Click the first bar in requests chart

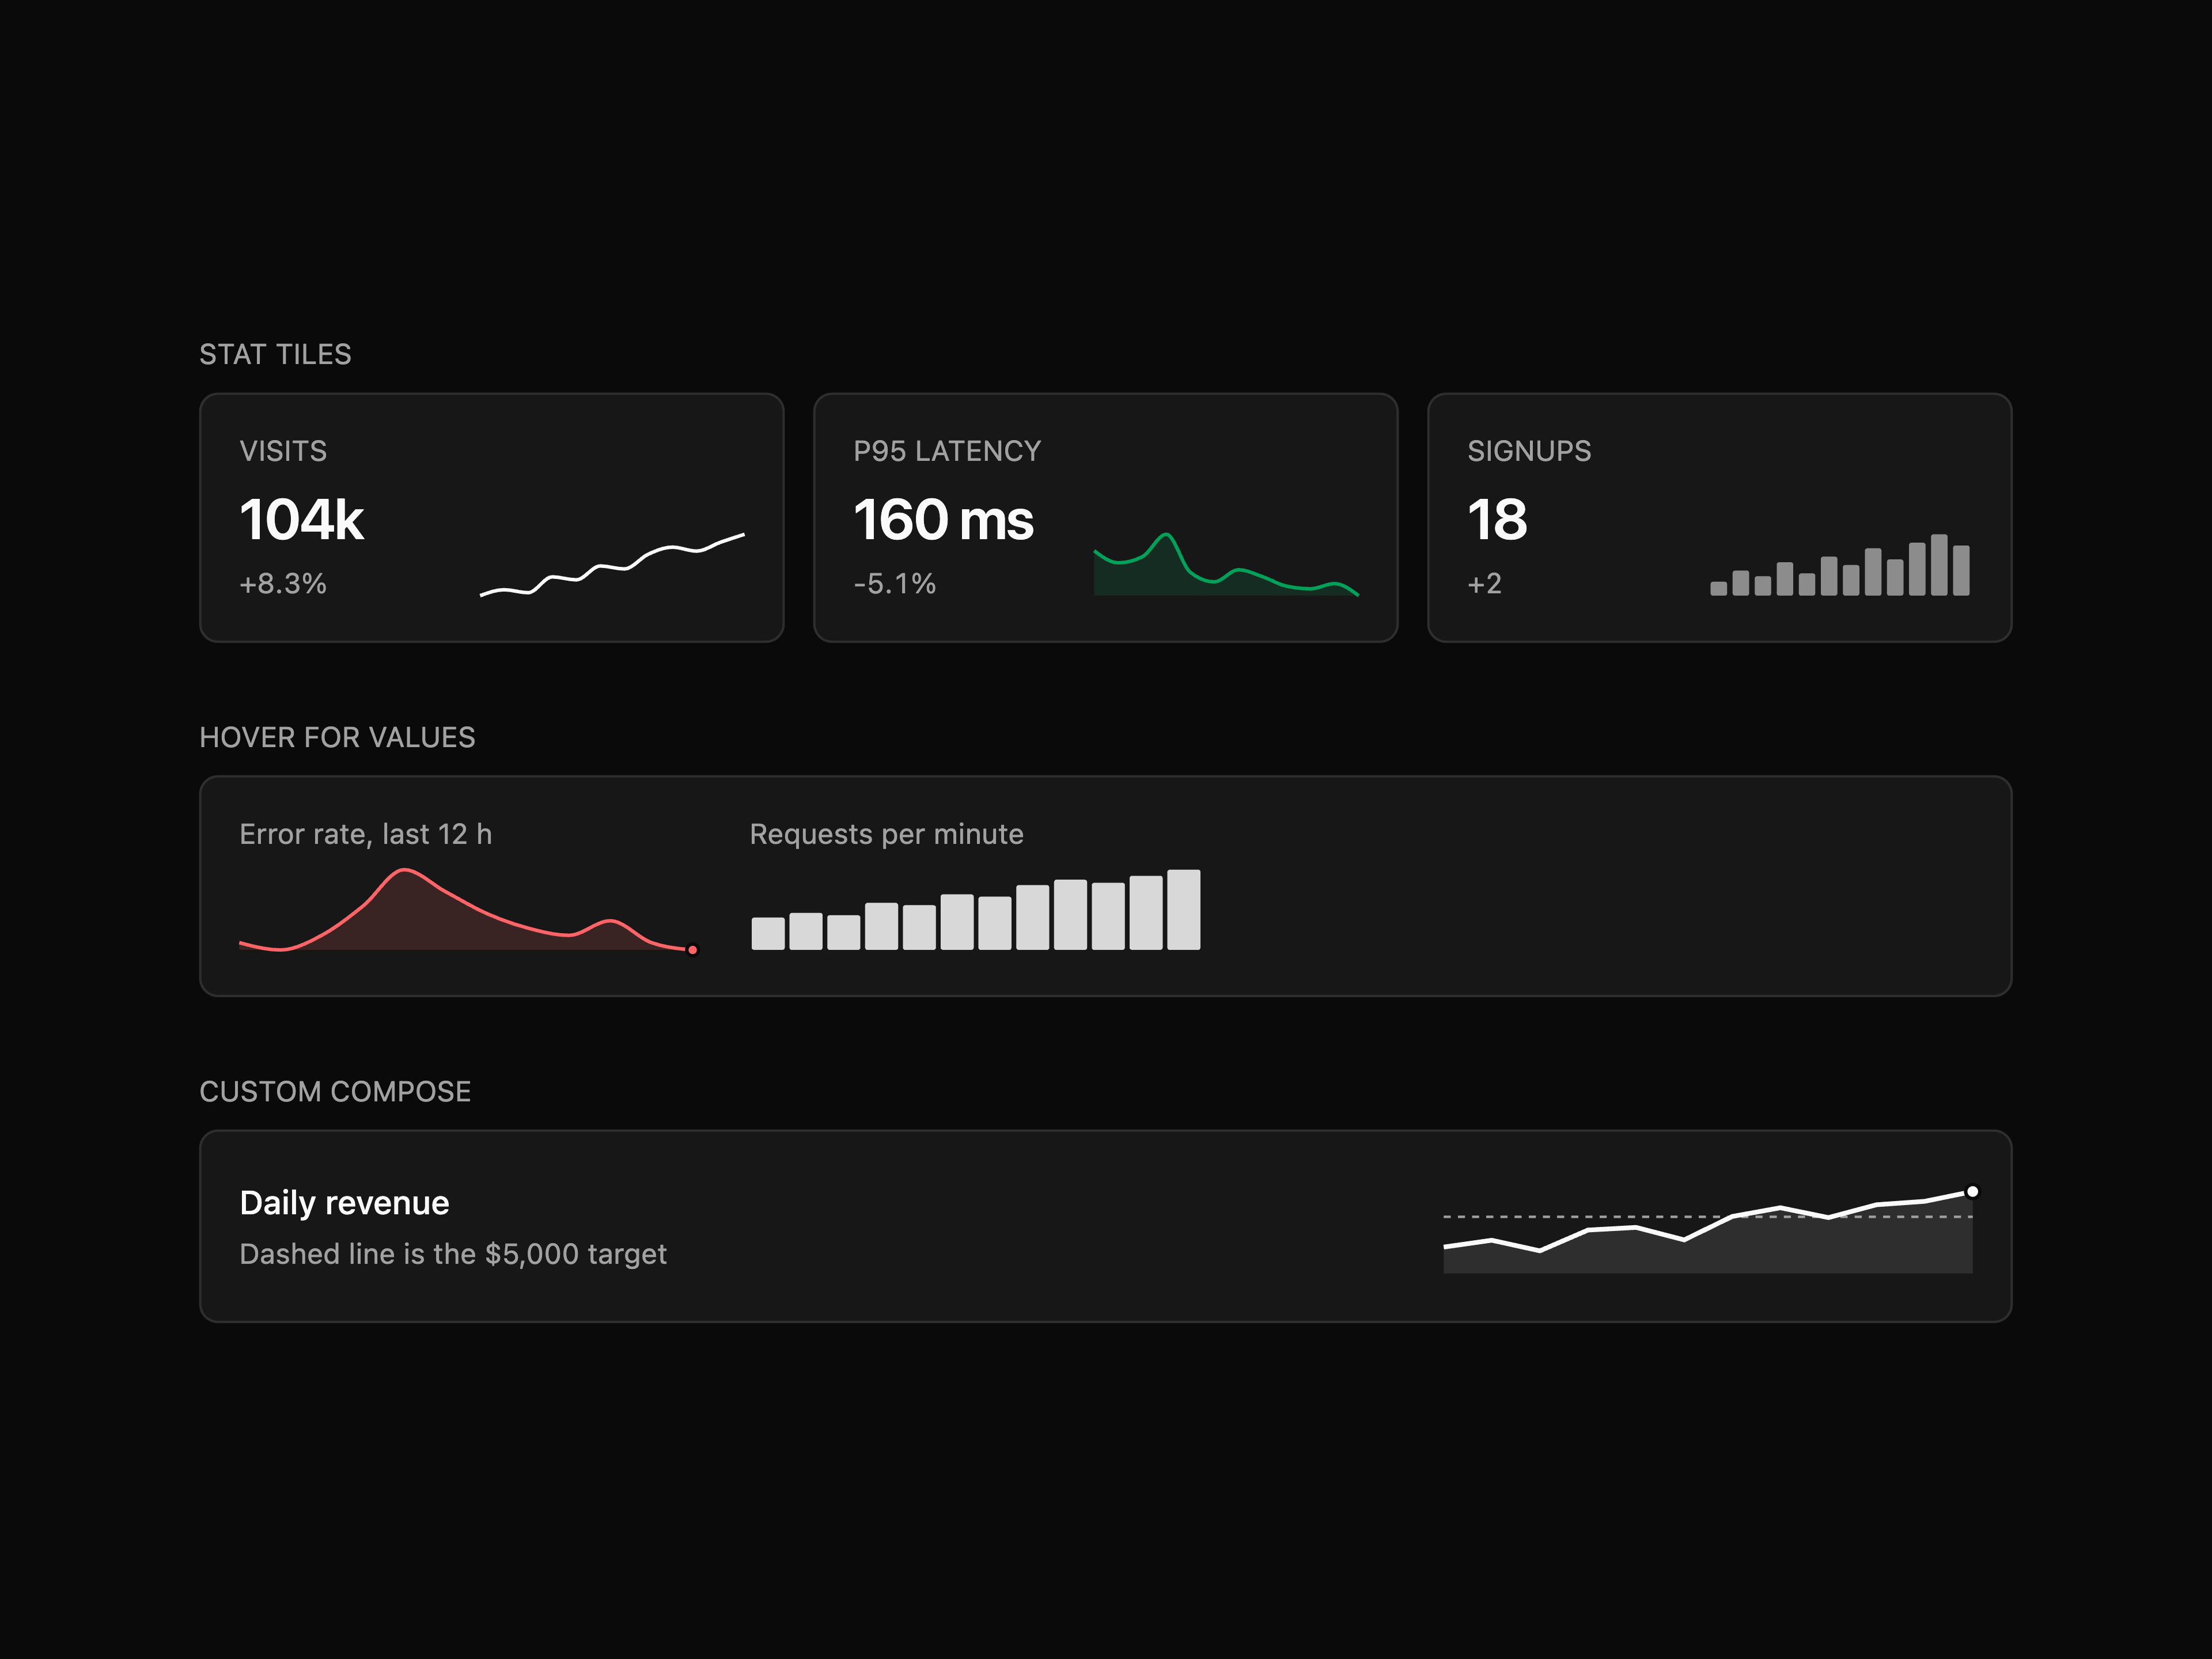click(768, 933)
